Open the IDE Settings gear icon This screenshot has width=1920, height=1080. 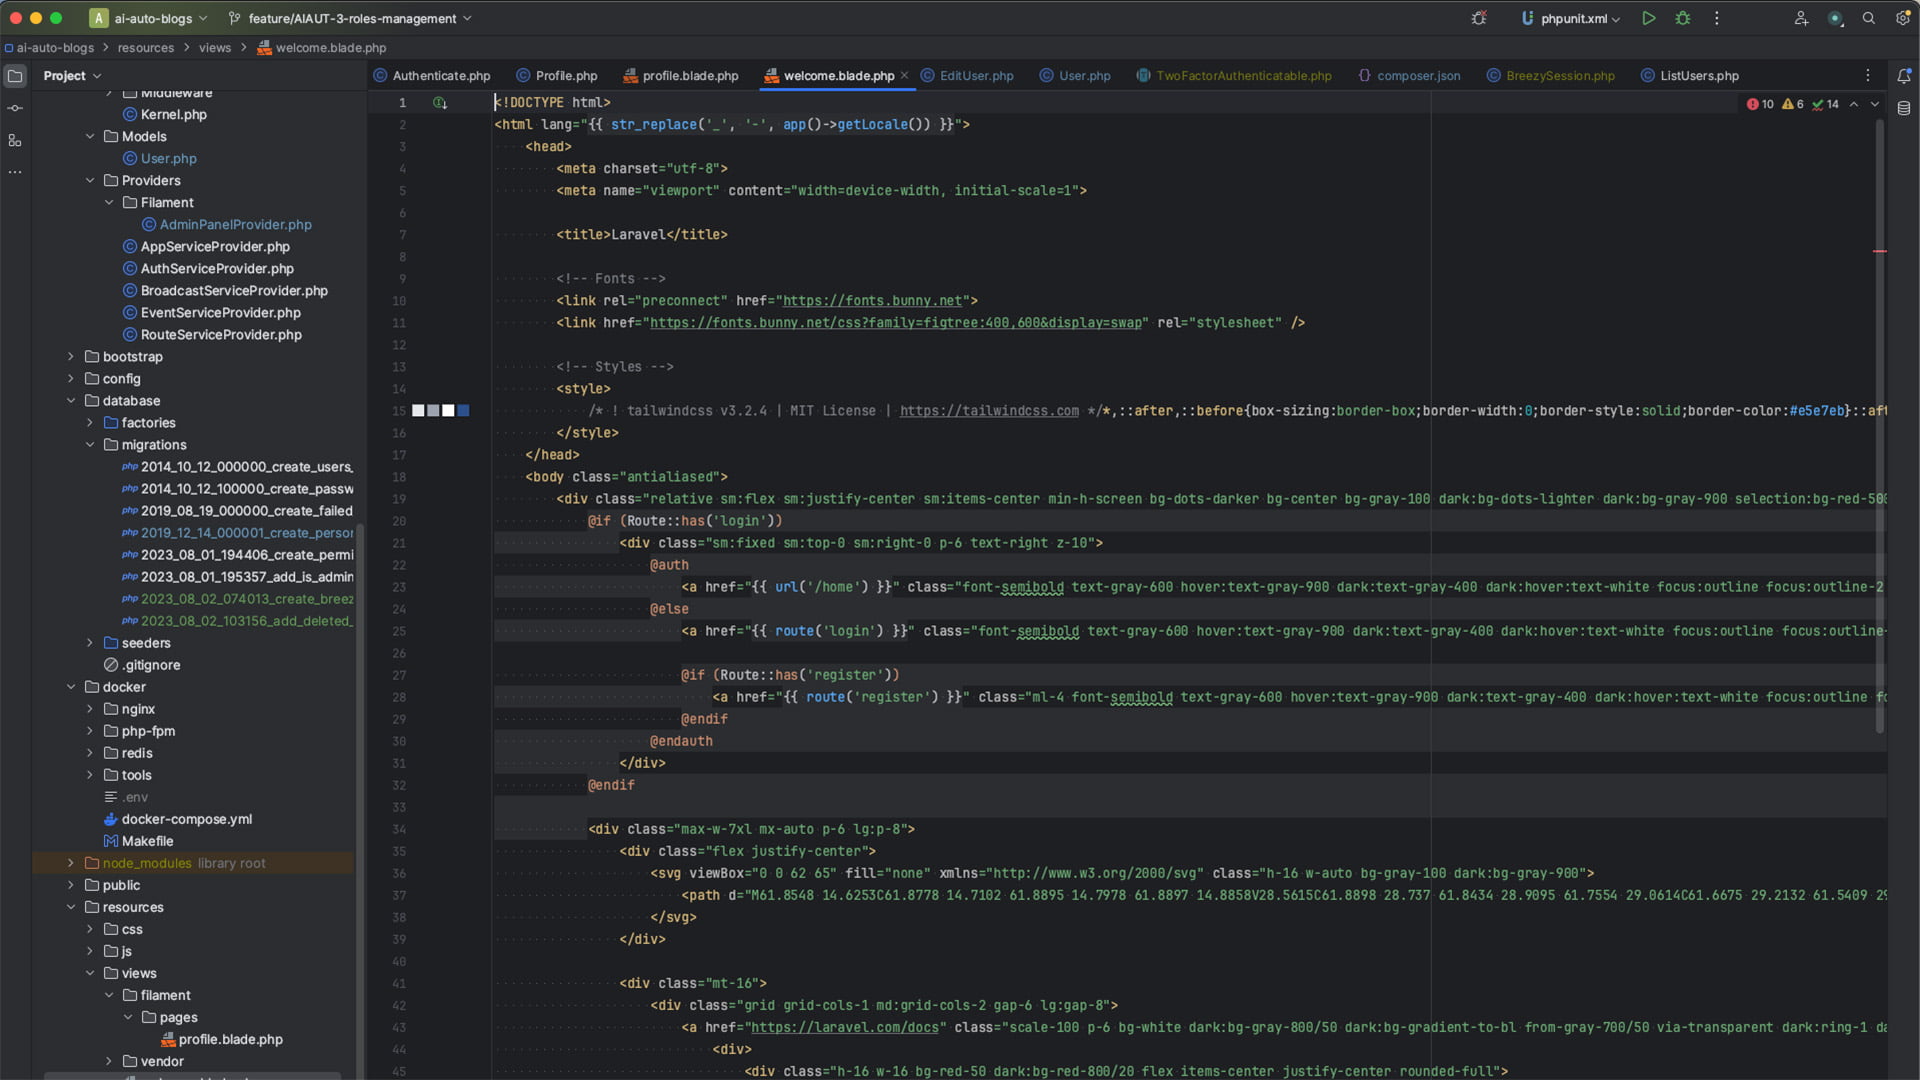[x=1901, y=18]
